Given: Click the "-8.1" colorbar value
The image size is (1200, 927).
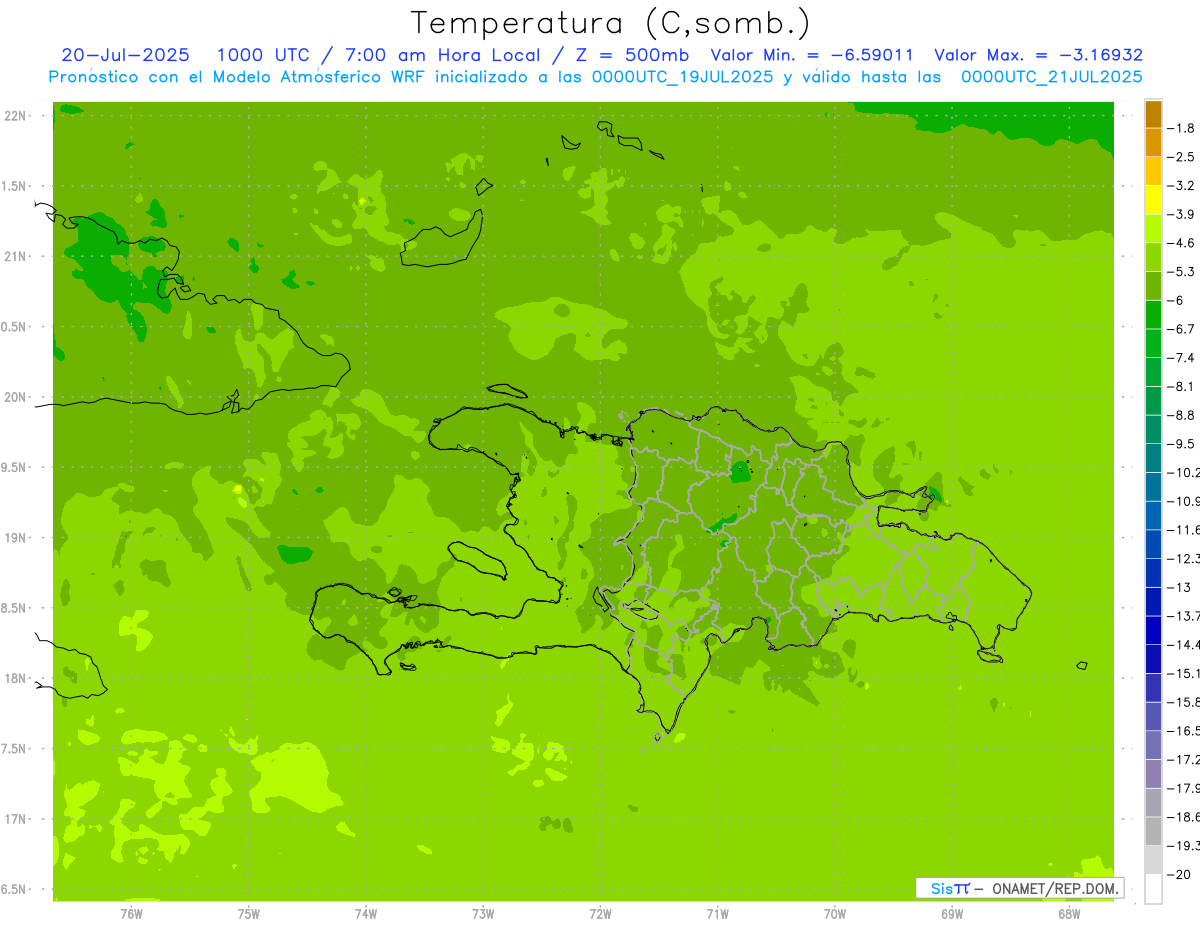Looking at the screenshot, I should coord(1181,386).
